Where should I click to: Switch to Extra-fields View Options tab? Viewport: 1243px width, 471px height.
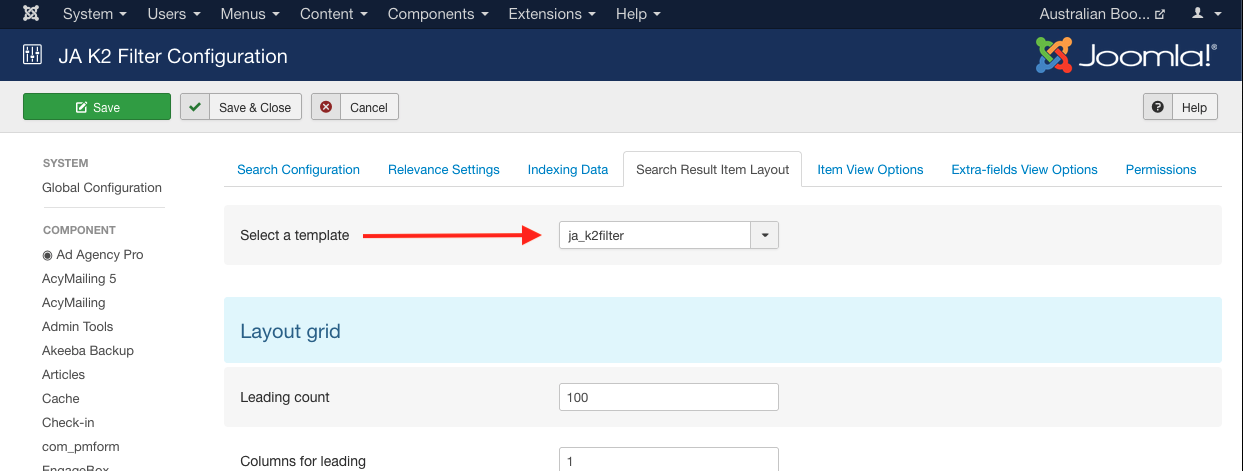coord(1025,169)
